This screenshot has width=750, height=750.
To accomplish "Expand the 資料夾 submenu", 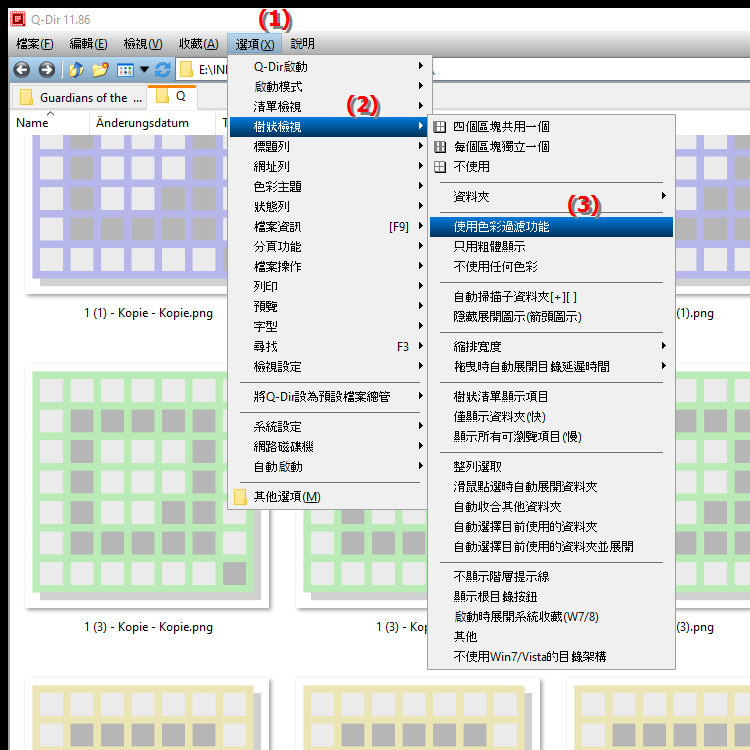I will pos(551,197).
